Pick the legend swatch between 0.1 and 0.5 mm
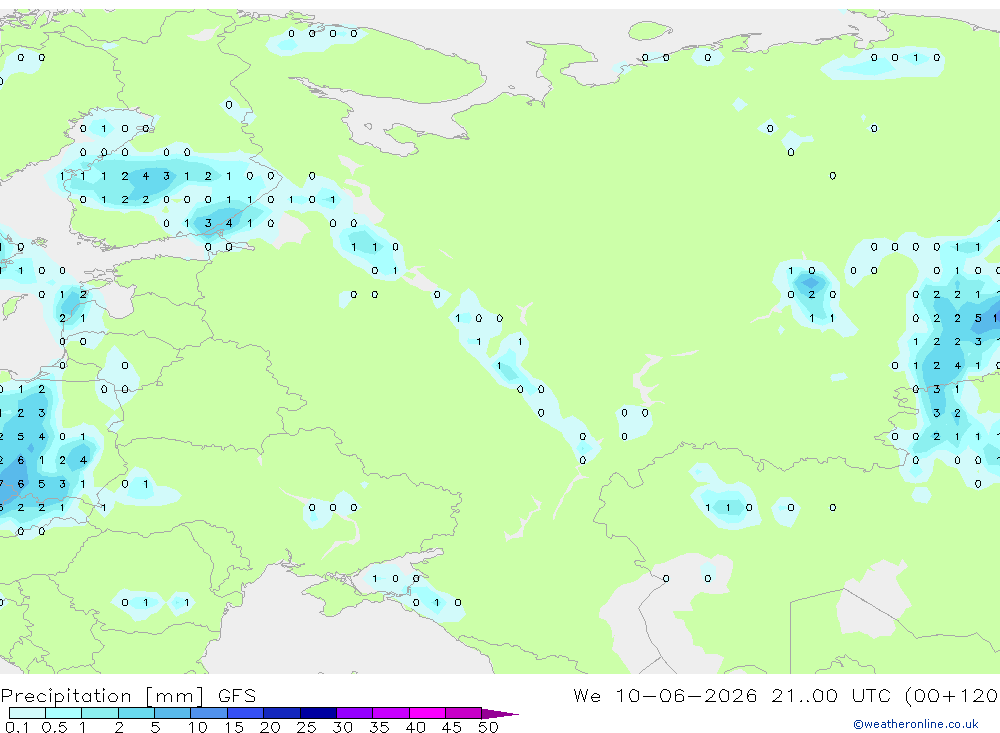The height and width of the screenshot is (733, 1000). 27,713
